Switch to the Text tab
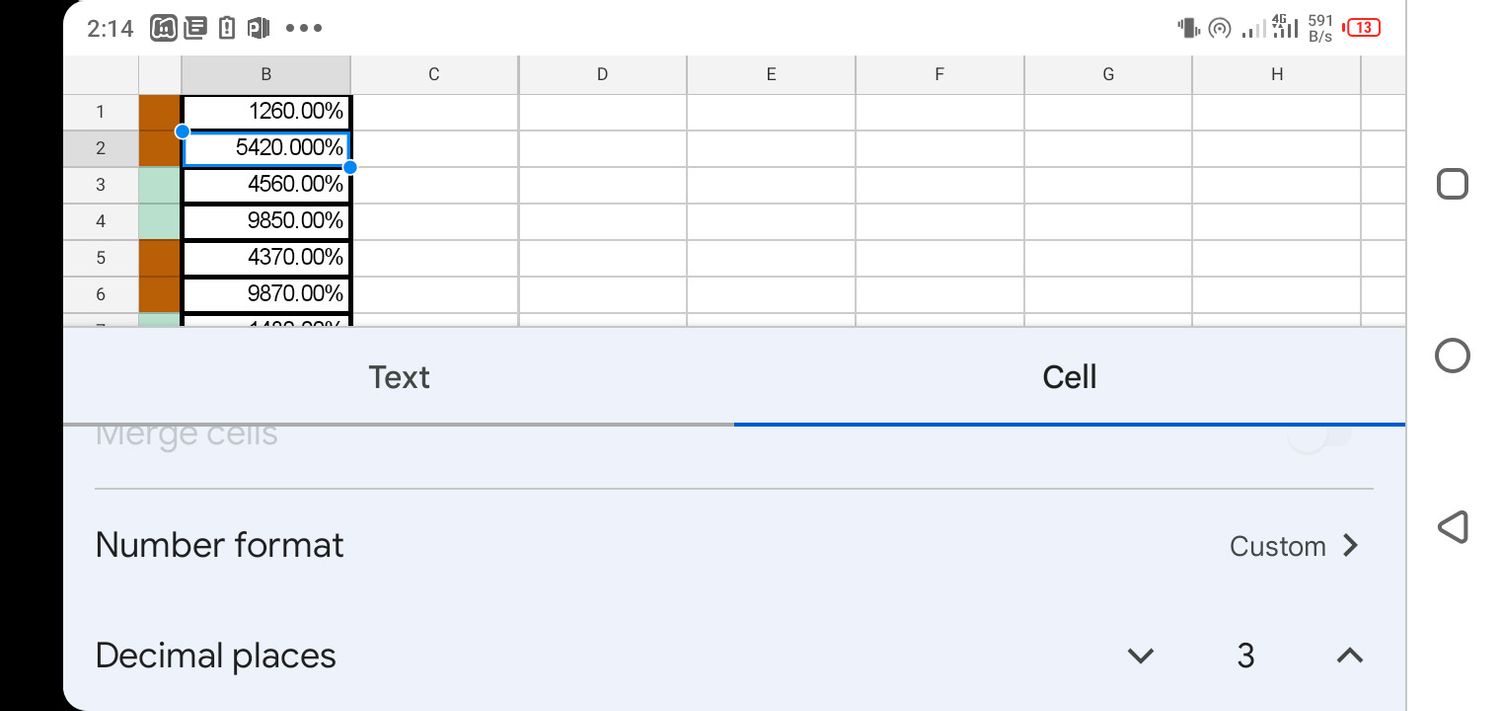Viewport: 1500px width, 711px height. coord(399,377)
